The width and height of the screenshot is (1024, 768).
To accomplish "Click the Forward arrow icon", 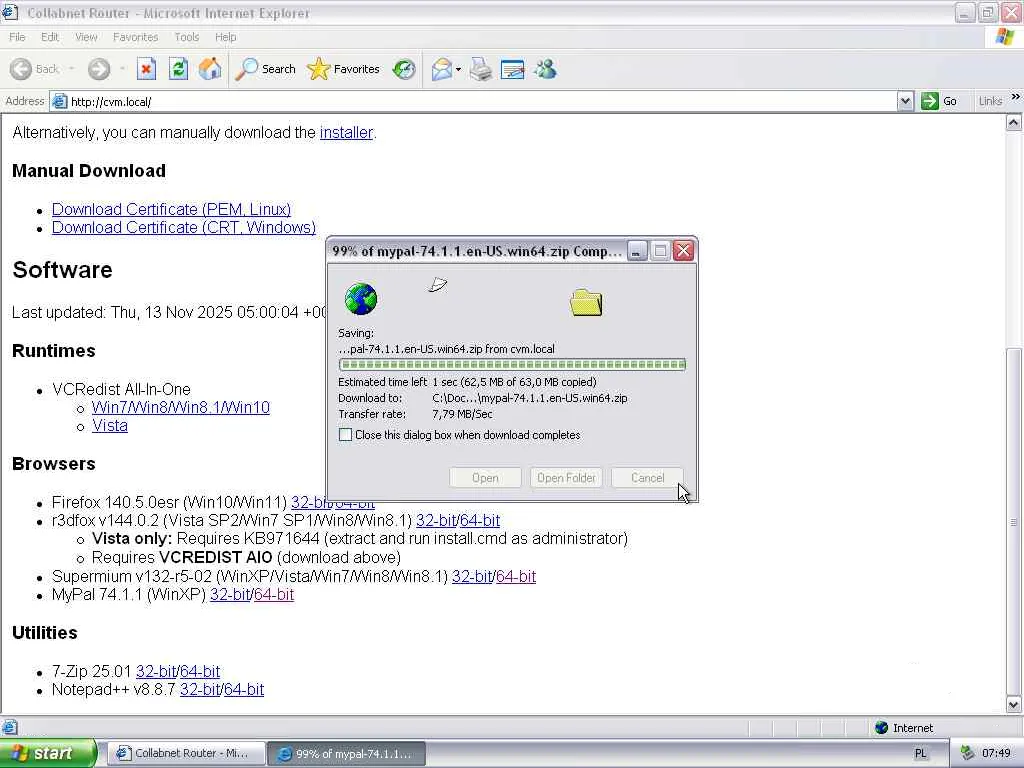I will coord(99,69).
